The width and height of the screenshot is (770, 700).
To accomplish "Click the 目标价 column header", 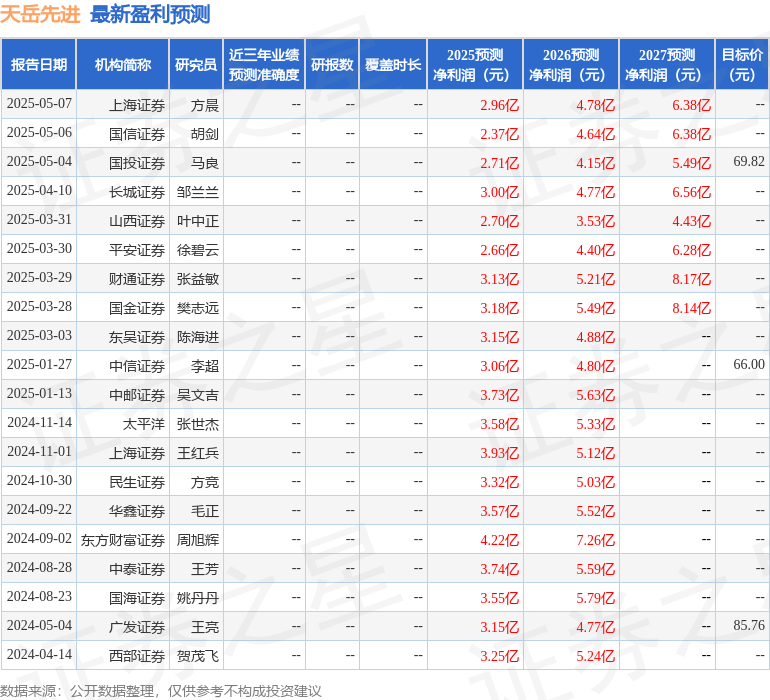I will tap(742, 64).
